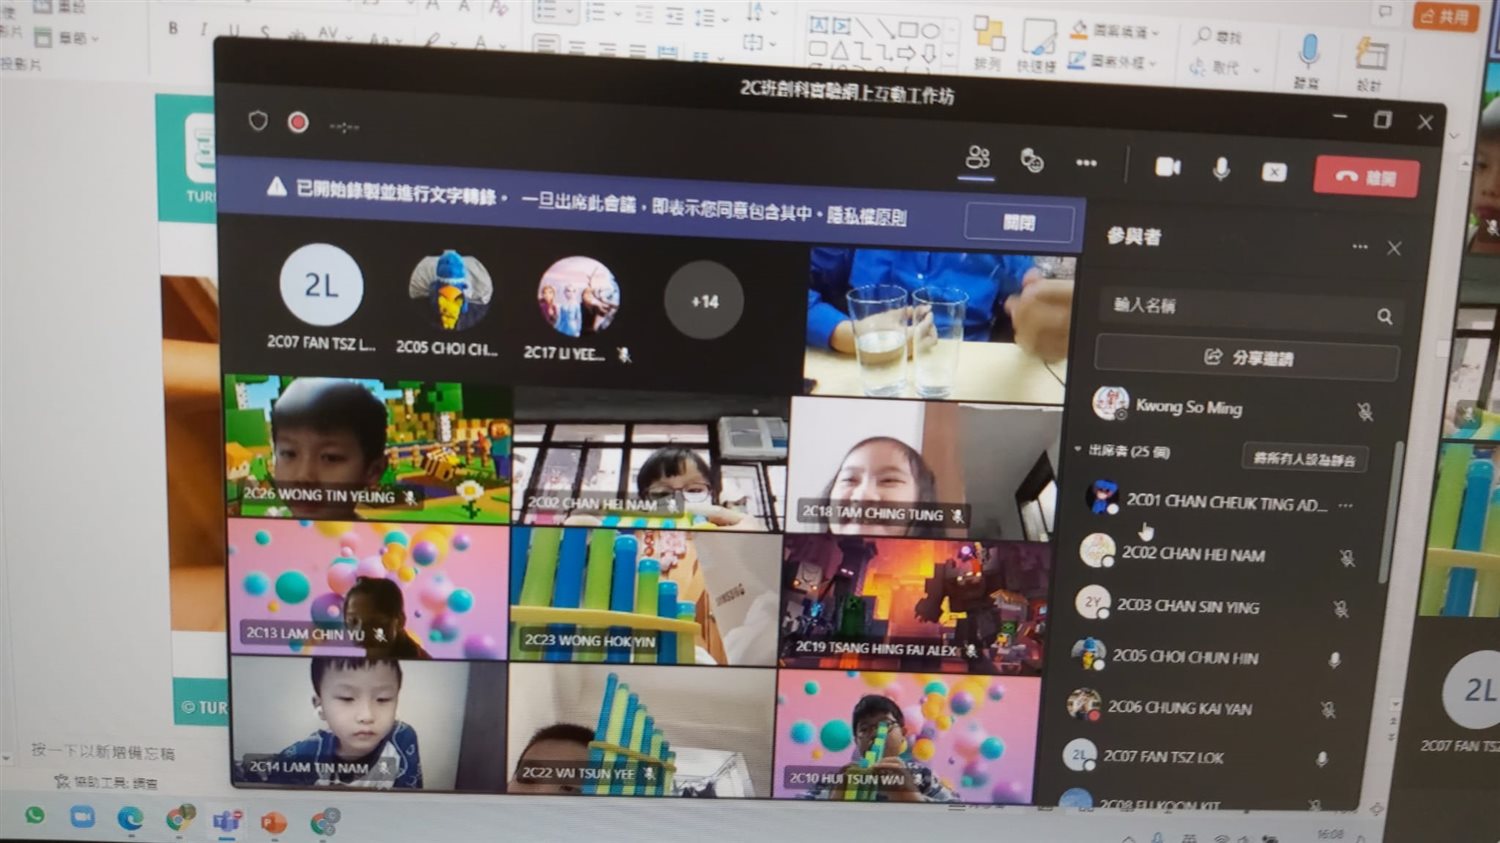Image resolution: width=1500 pixels, height=843 pixels.
Task: Toggle mic icon for 2C02 CHAN HEI NAM in list
Action: point(1346,558)
